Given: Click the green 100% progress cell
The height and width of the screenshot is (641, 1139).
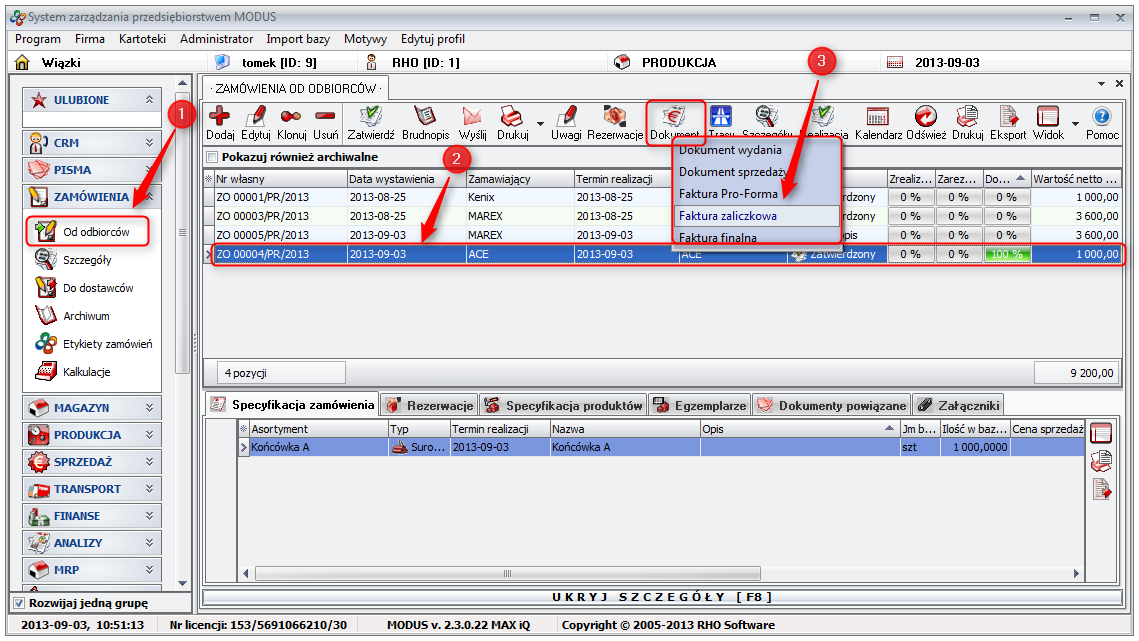Looking at the screenshot, I should click(x=1006, y=254).
